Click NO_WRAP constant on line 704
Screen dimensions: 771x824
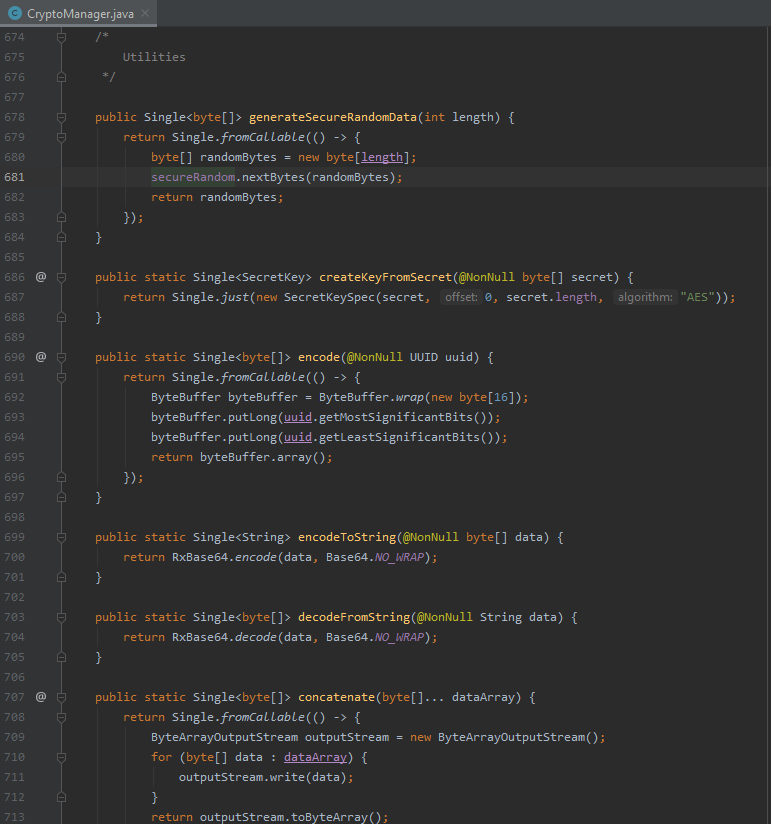399,637
